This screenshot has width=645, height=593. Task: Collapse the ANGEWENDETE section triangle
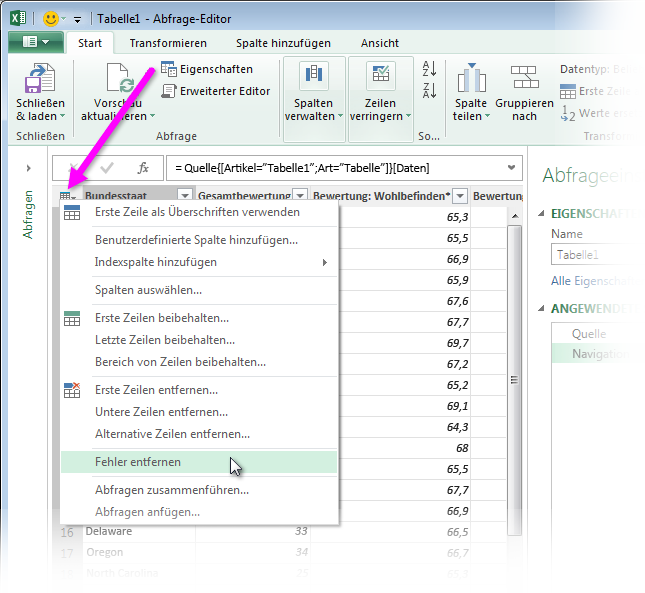[541, 308]
